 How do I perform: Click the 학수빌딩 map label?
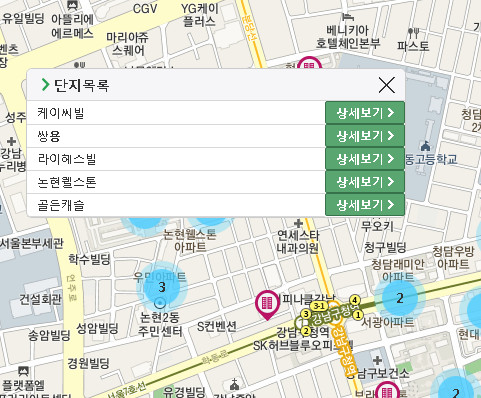[x=89, y=259]
